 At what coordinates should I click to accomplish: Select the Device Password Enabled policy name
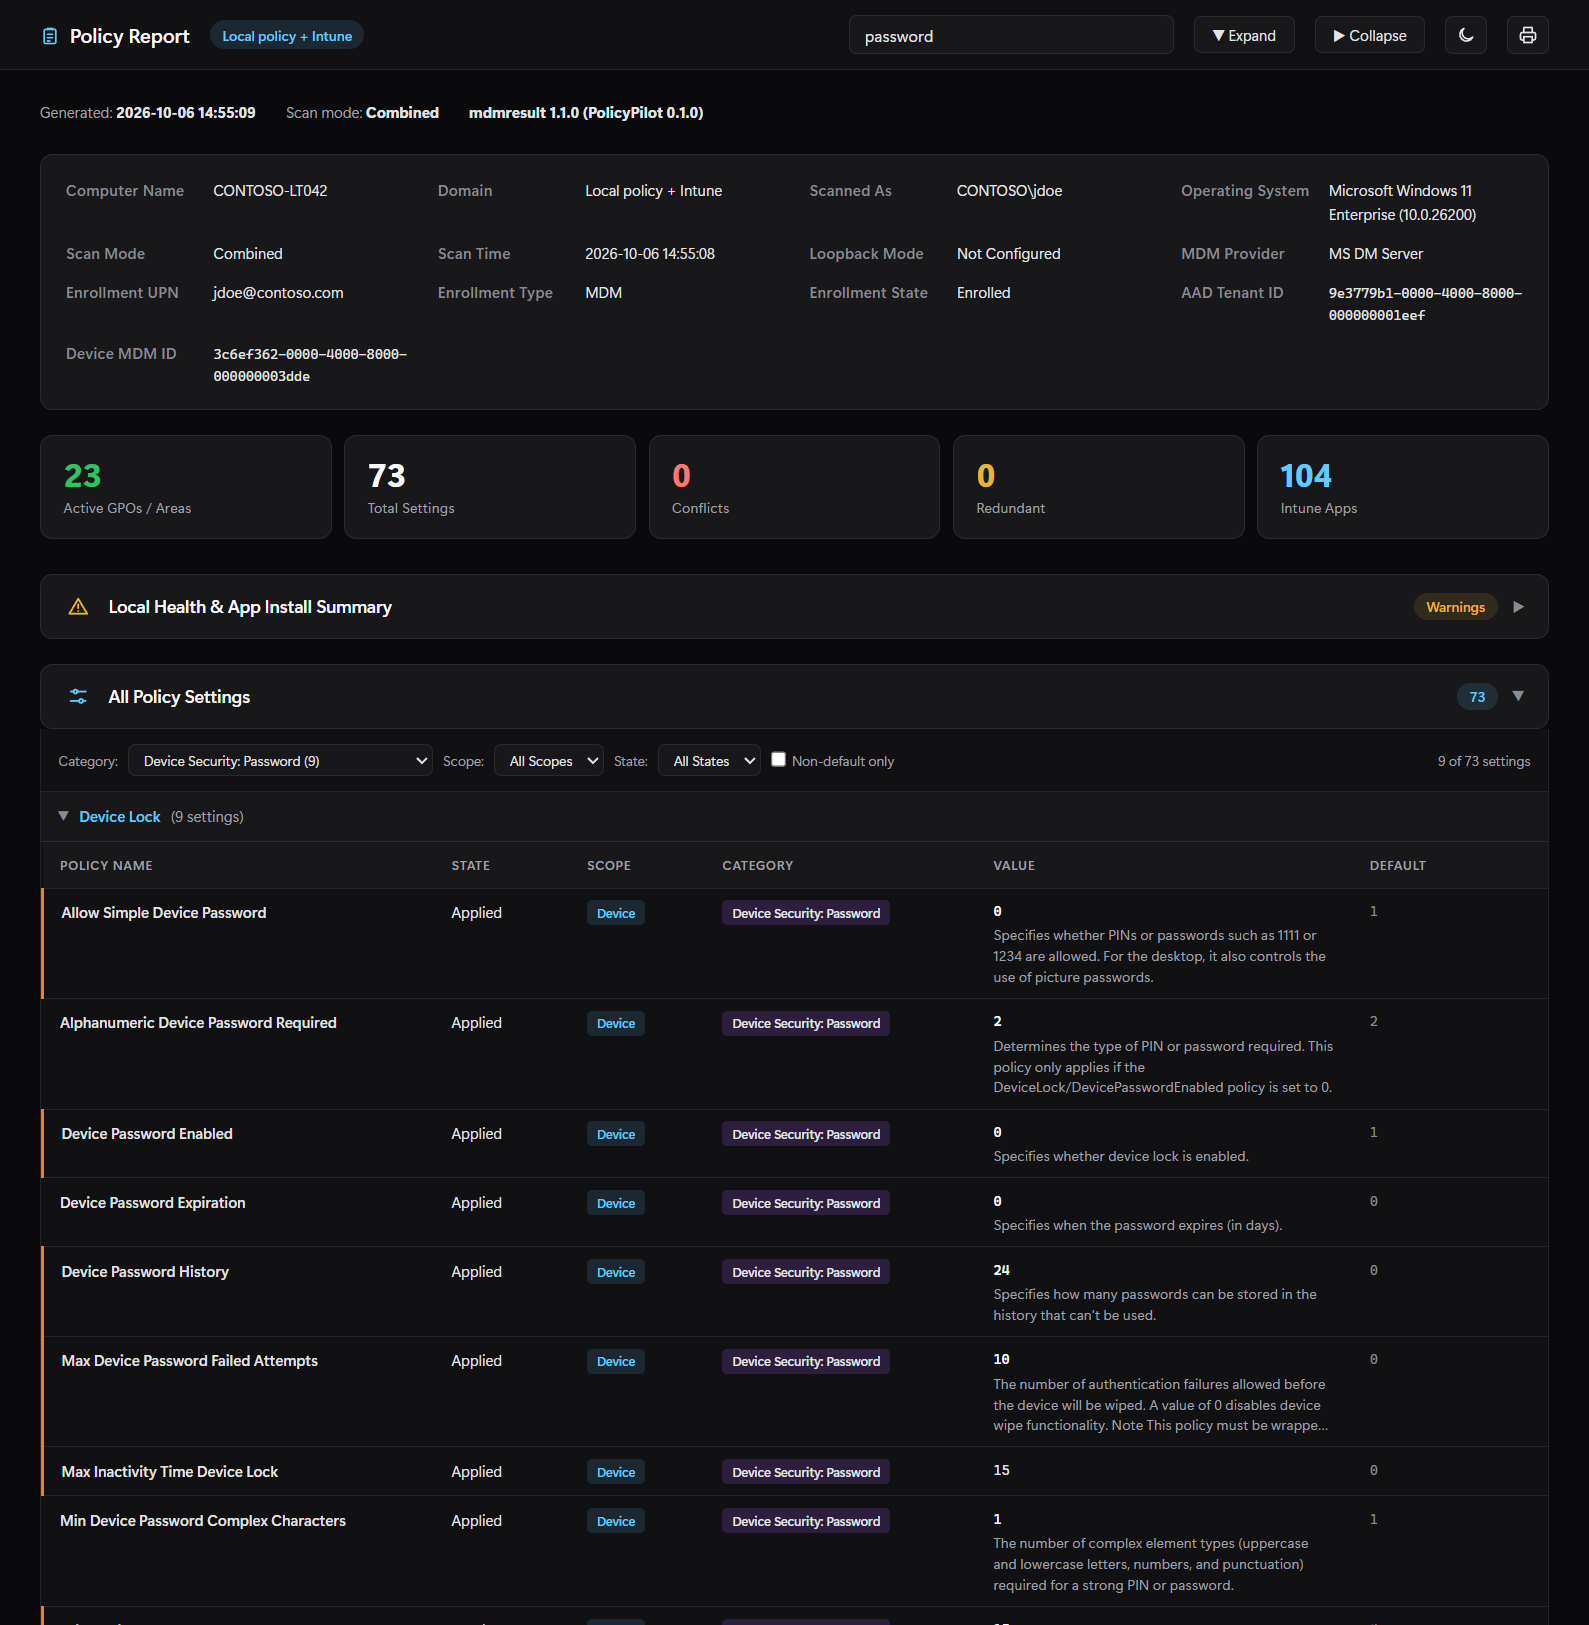pos(147,1134)
